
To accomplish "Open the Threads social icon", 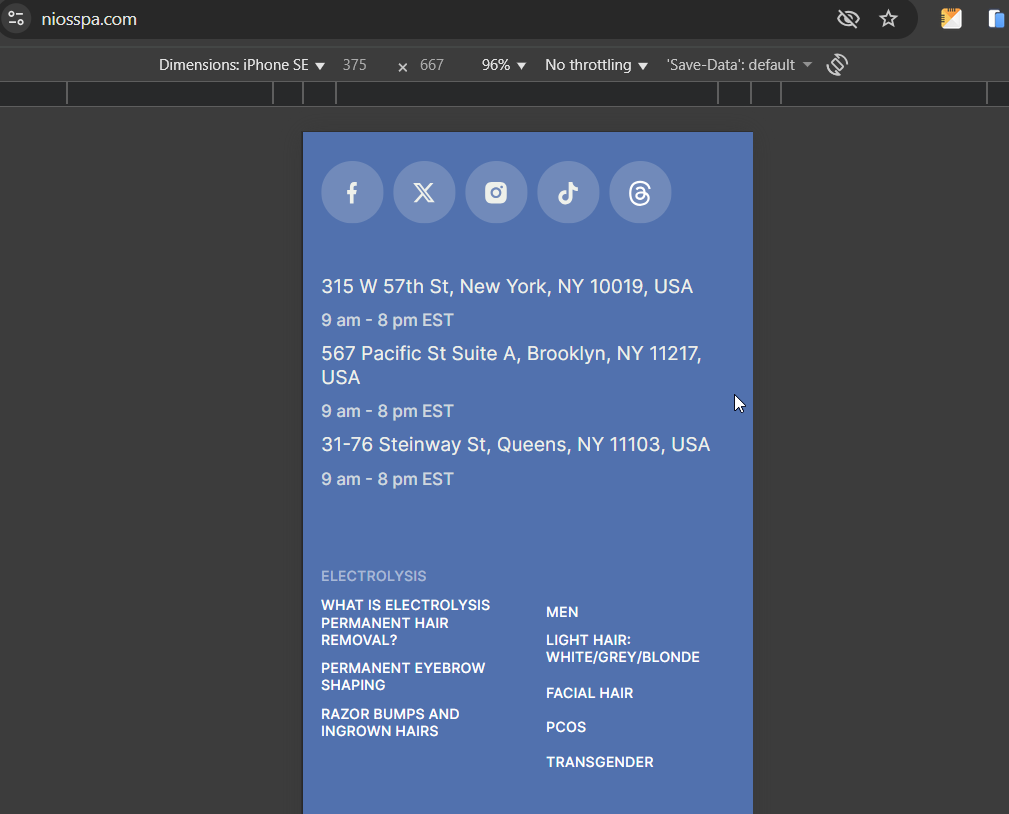I will pyautogui.click(x=640, y=192).
